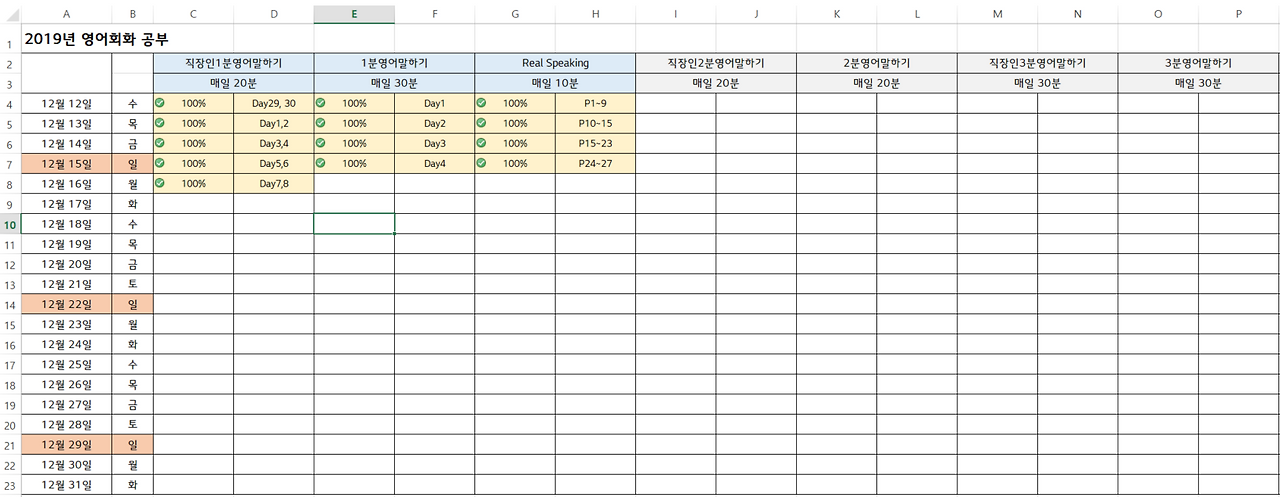Select the Day1,2 cell
Image resolution: width=1280 pixels, height=497 pixels.
click(x=274, y=123)
